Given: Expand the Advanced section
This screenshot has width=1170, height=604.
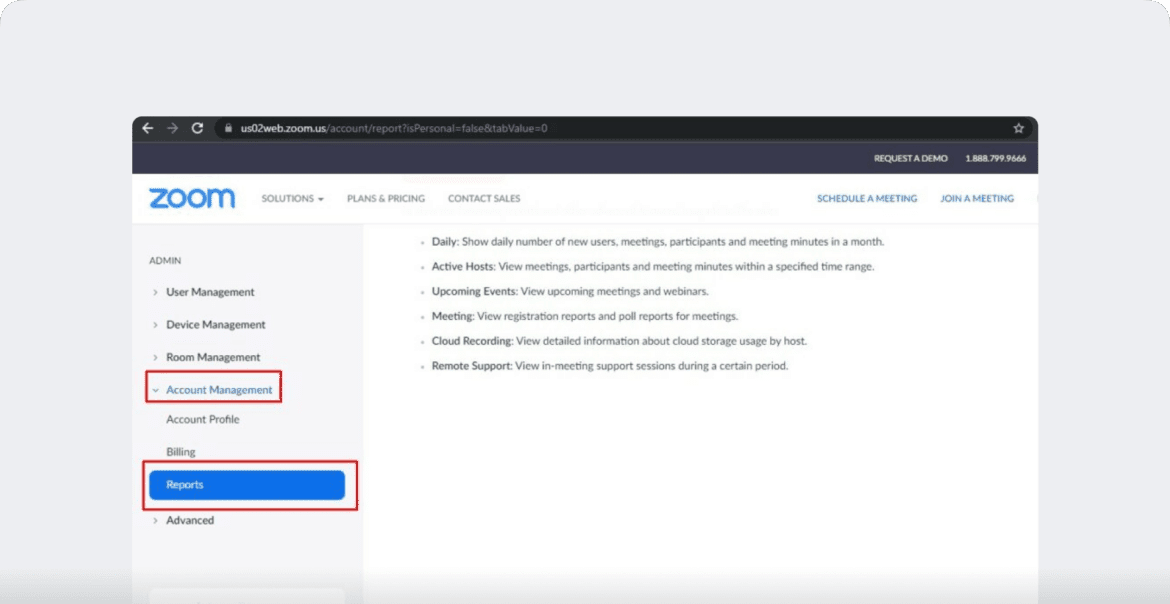Looking at the screenshot, I should click(184, 520).
